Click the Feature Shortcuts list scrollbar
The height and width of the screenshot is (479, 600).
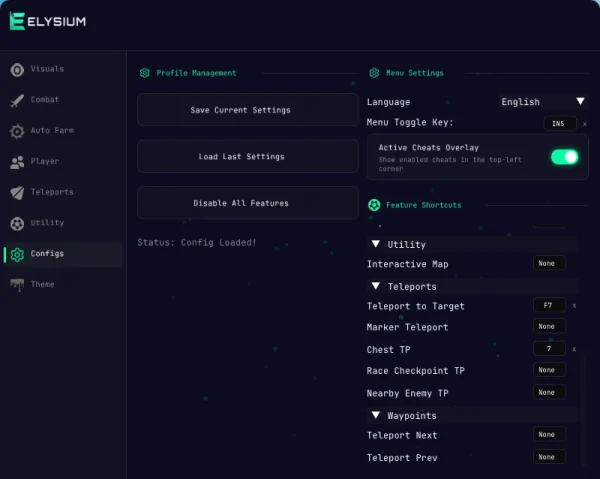tap(584, 409)
